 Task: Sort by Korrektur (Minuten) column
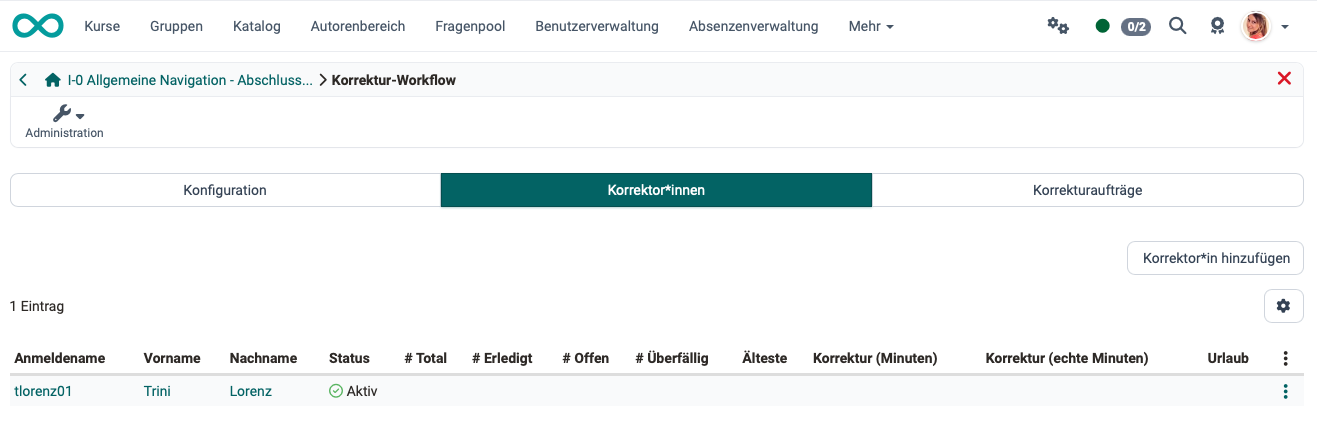[x=875, y=358]
